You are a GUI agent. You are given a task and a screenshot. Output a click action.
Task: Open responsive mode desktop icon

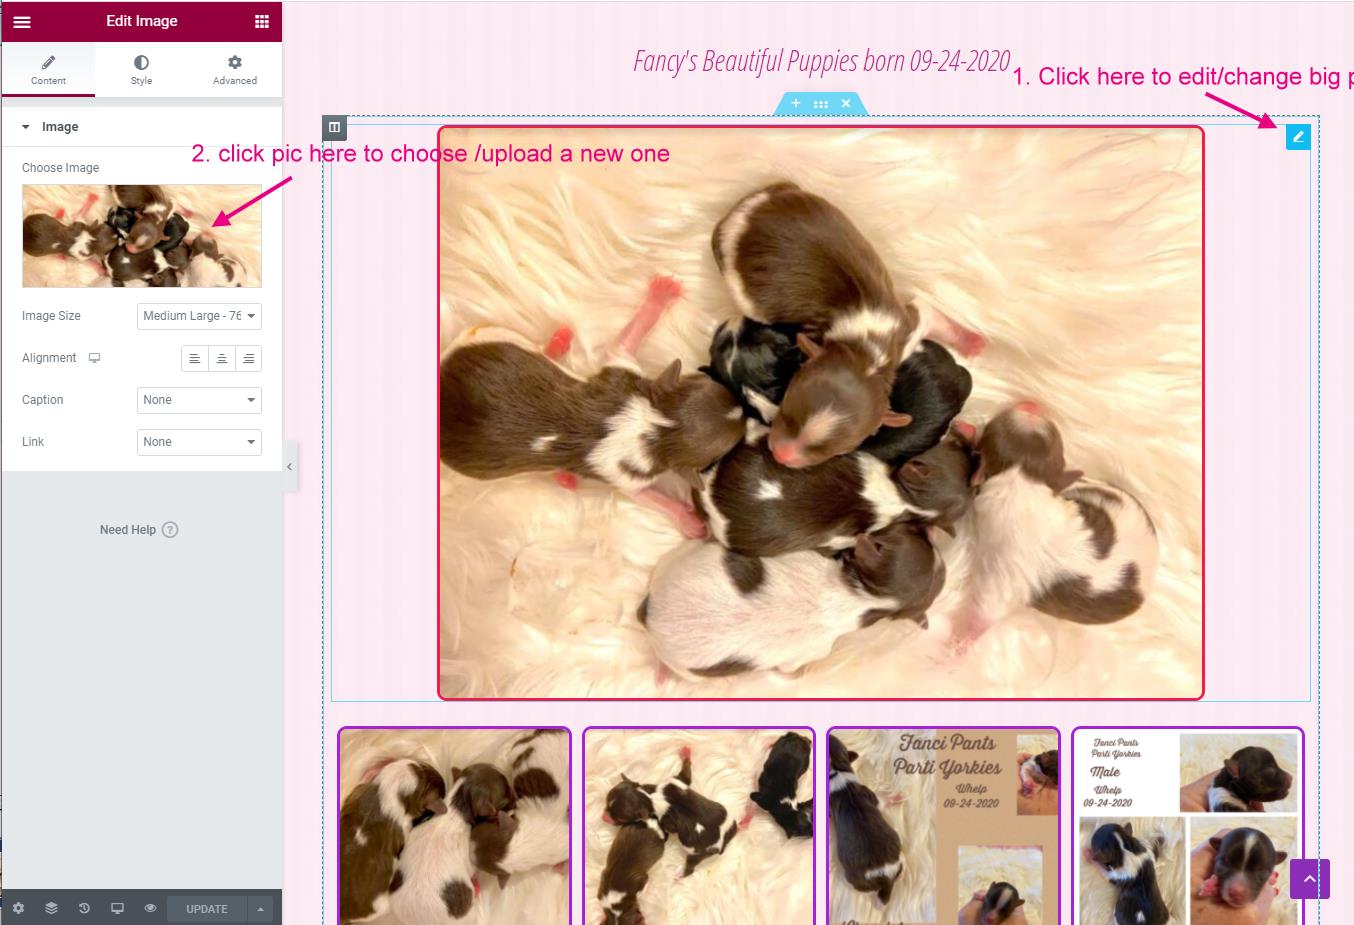click(x=117, y=908)
